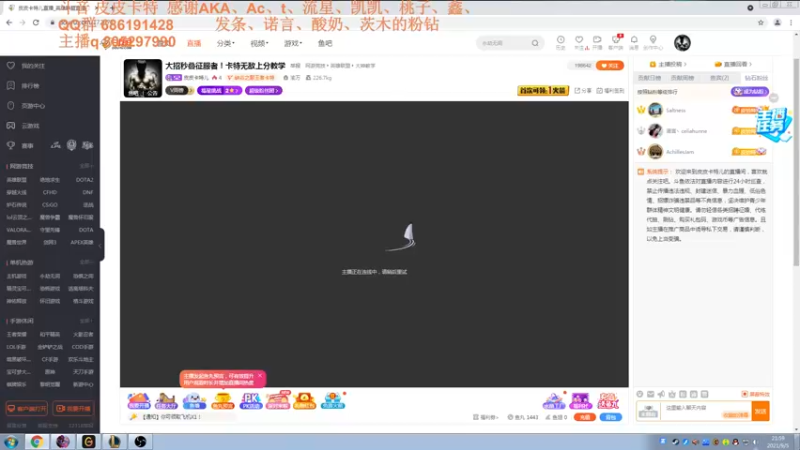Bookmark page with browser star icon

(x=760, y=22)
